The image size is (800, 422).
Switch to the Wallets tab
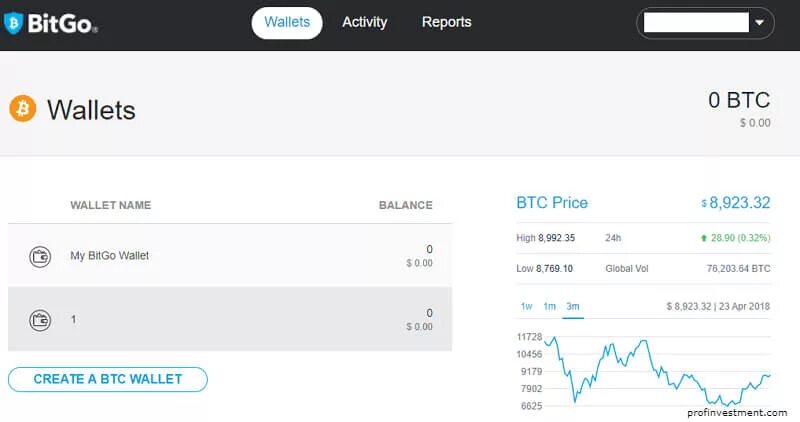(x=287, y=22)
